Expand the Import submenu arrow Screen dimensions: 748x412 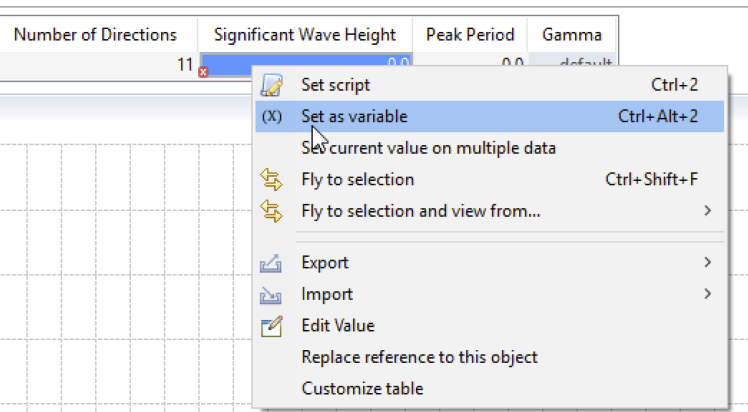tap(707, 294)
